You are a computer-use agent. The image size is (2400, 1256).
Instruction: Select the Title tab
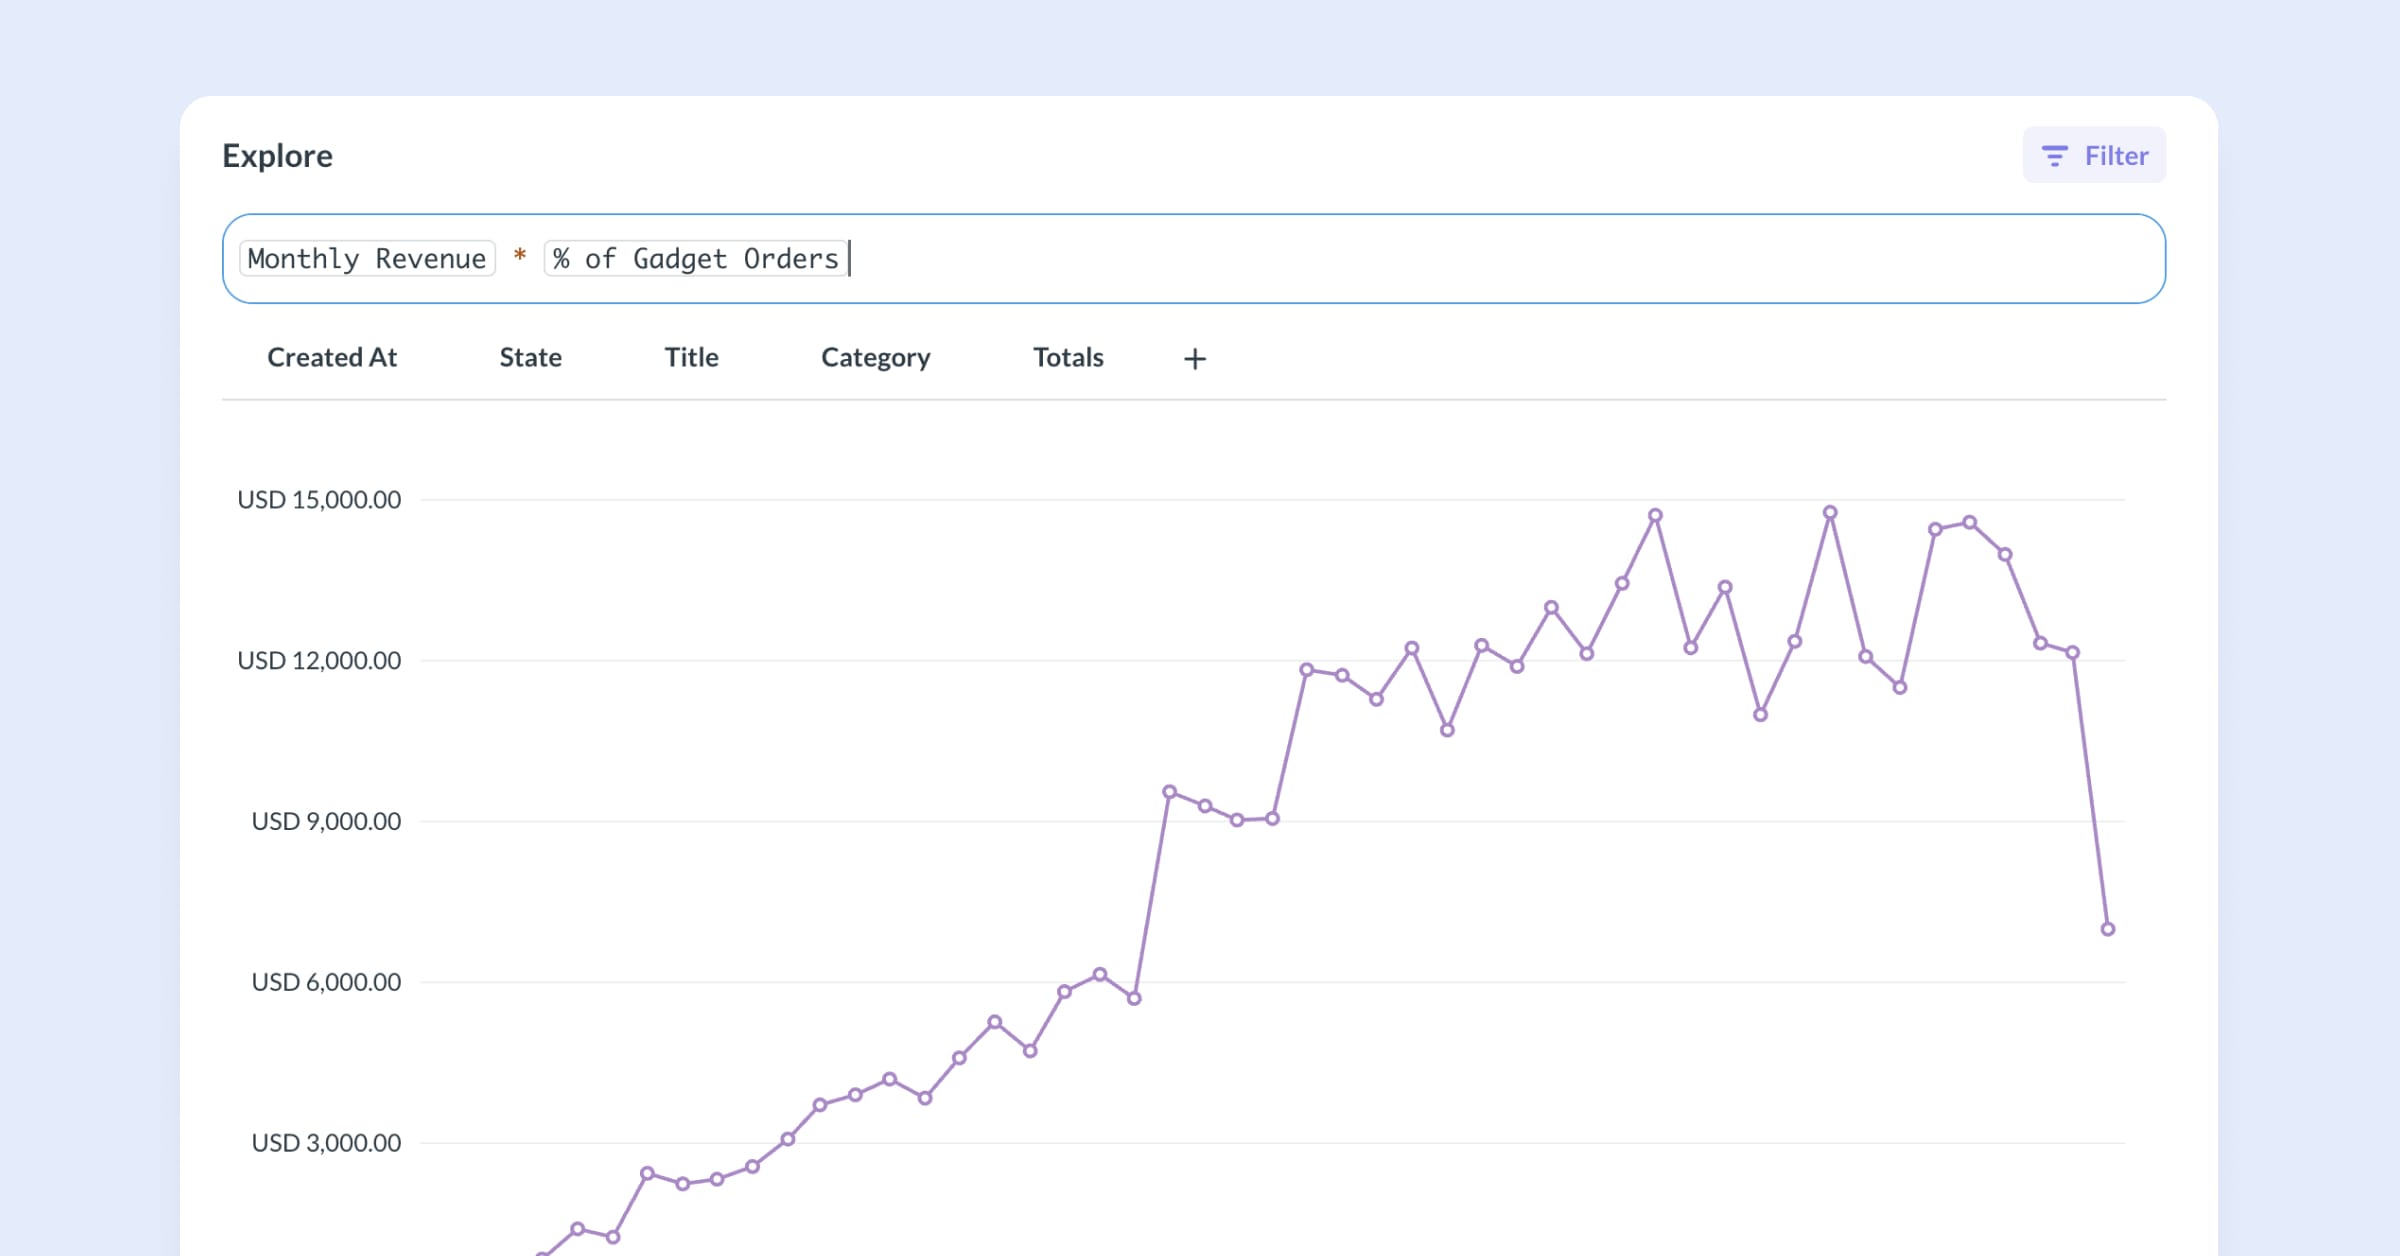[691, 357]
